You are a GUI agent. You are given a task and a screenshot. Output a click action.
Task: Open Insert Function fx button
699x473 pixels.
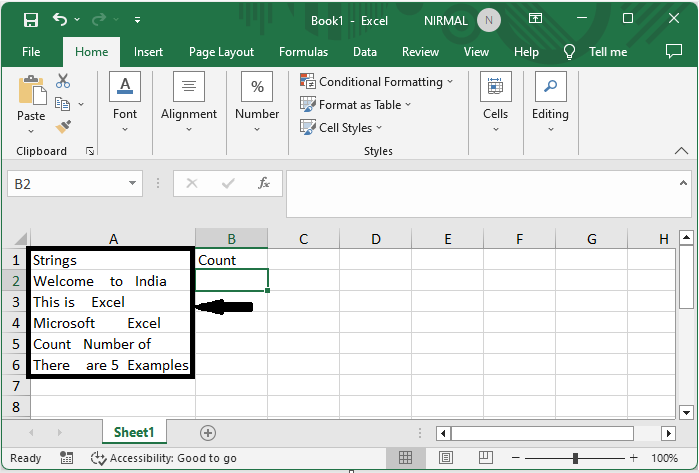(x=263, y=183)
